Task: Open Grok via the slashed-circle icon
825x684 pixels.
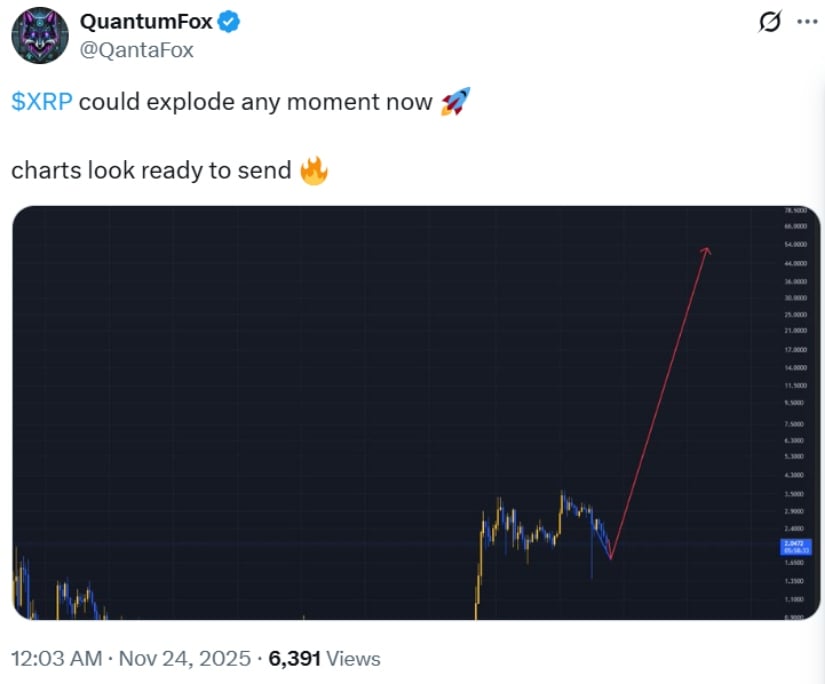Action: [x=769, y=21]
